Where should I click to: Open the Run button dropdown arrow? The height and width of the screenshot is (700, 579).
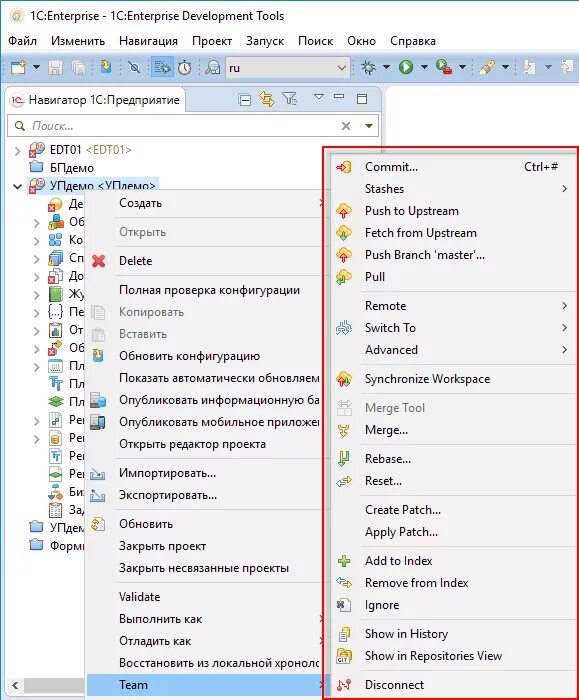[x=424, y=67]
